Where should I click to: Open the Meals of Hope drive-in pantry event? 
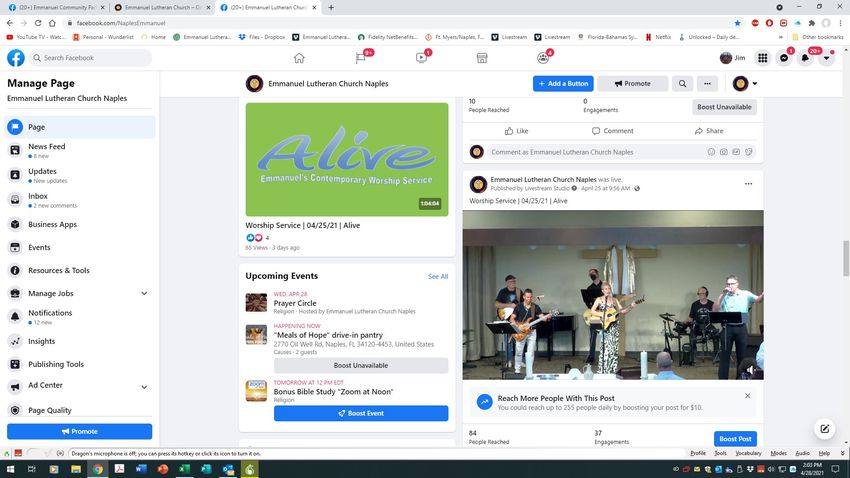click(x=328, y=335)
